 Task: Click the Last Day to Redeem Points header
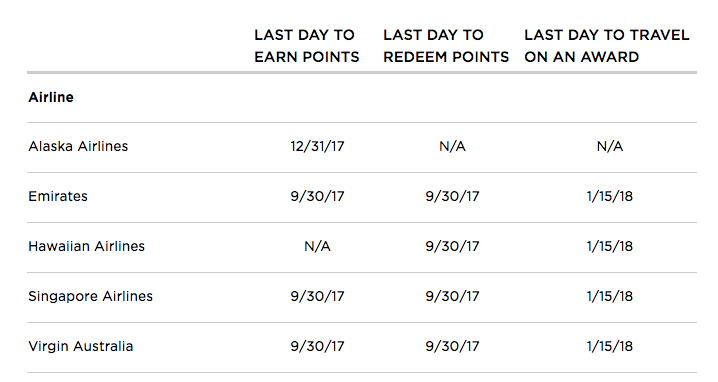446,46
